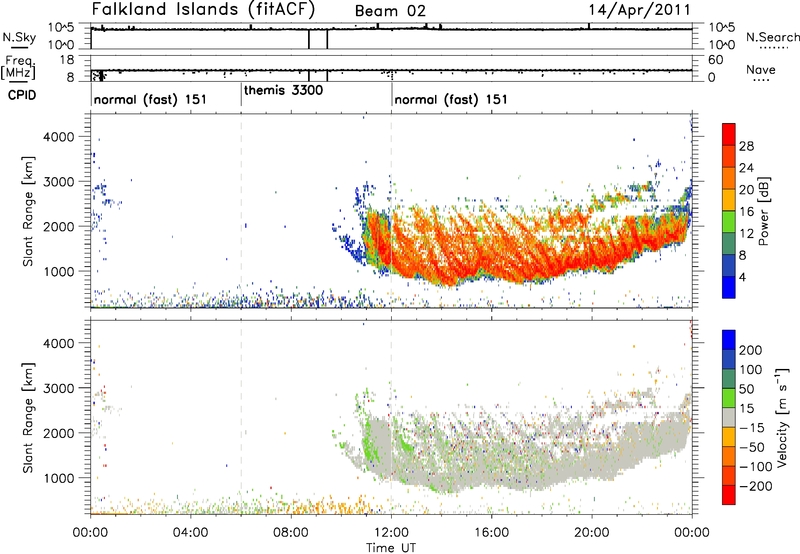The image size is (800, 554).
Task: Click the 'N.Sky' legend label
Action: [19, 37]
